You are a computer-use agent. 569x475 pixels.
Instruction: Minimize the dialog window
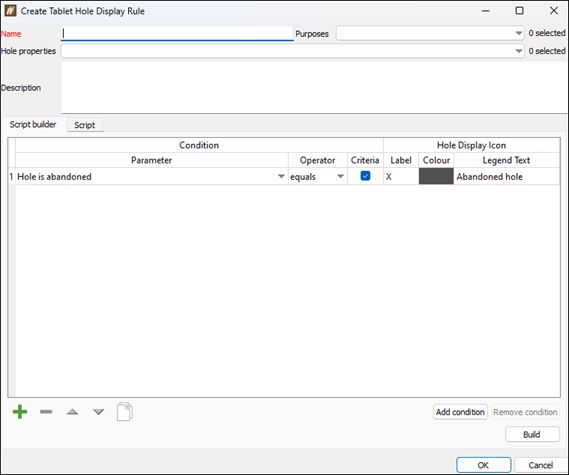point(486,11)
